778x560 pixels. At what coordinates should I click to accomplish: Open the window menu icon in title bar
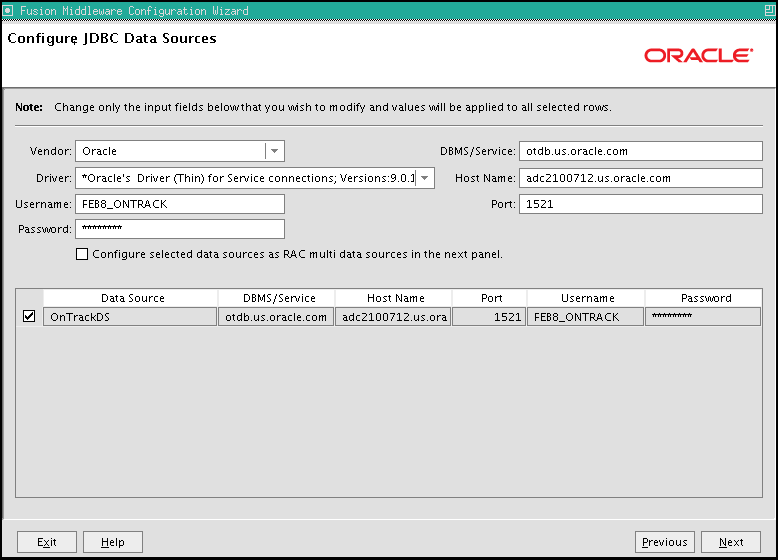tap(8, 10)
